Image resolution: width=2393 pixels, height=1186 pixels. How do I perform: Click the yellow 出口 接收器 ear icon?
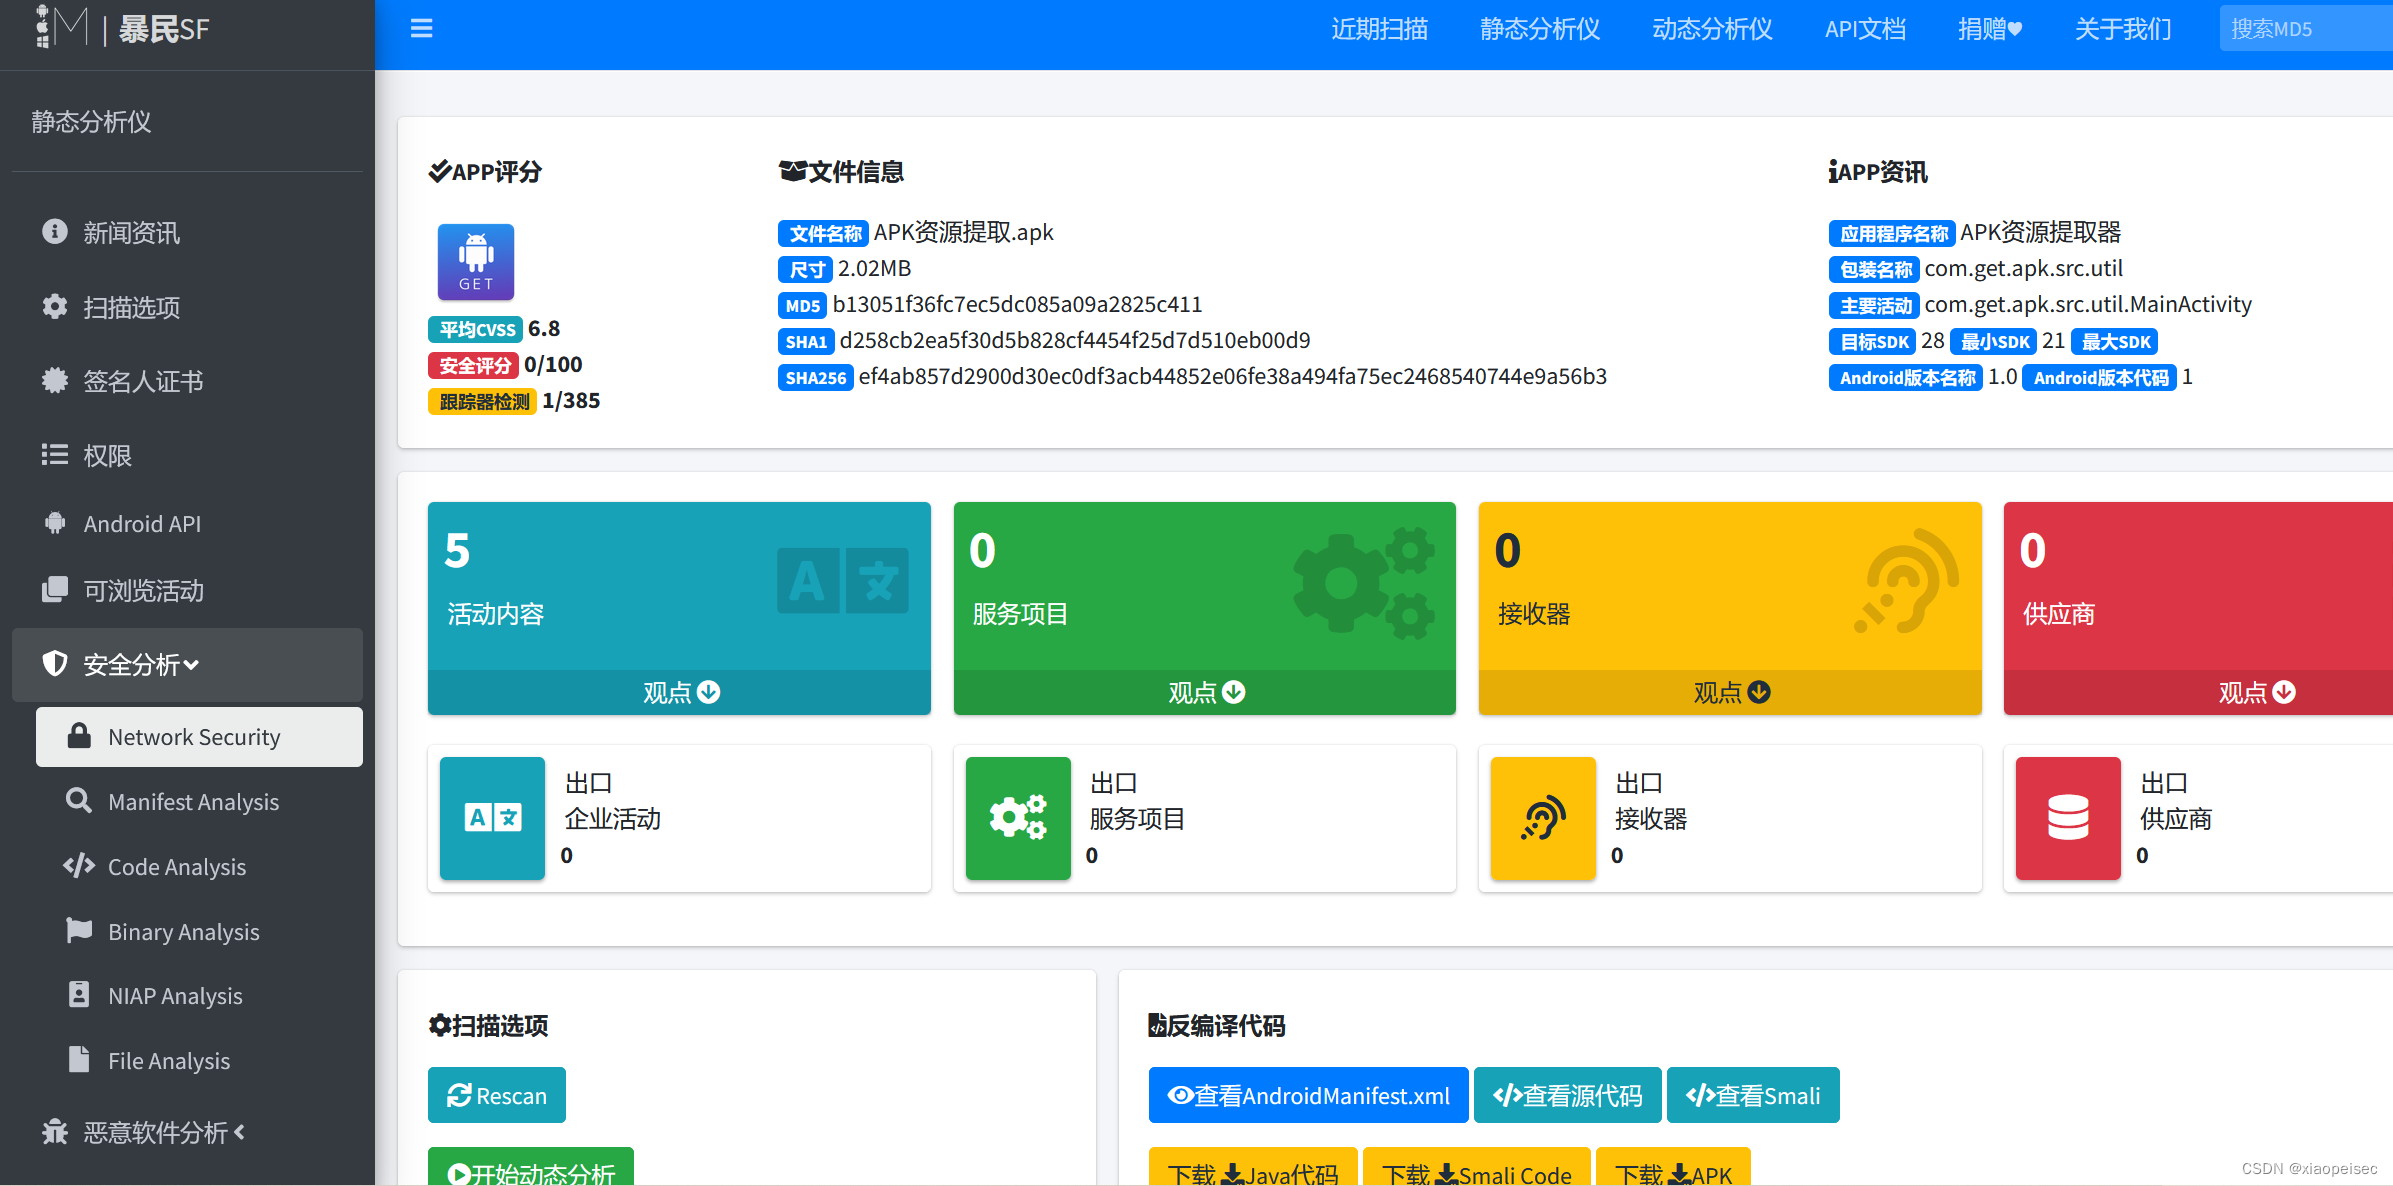coord(1543,818)
